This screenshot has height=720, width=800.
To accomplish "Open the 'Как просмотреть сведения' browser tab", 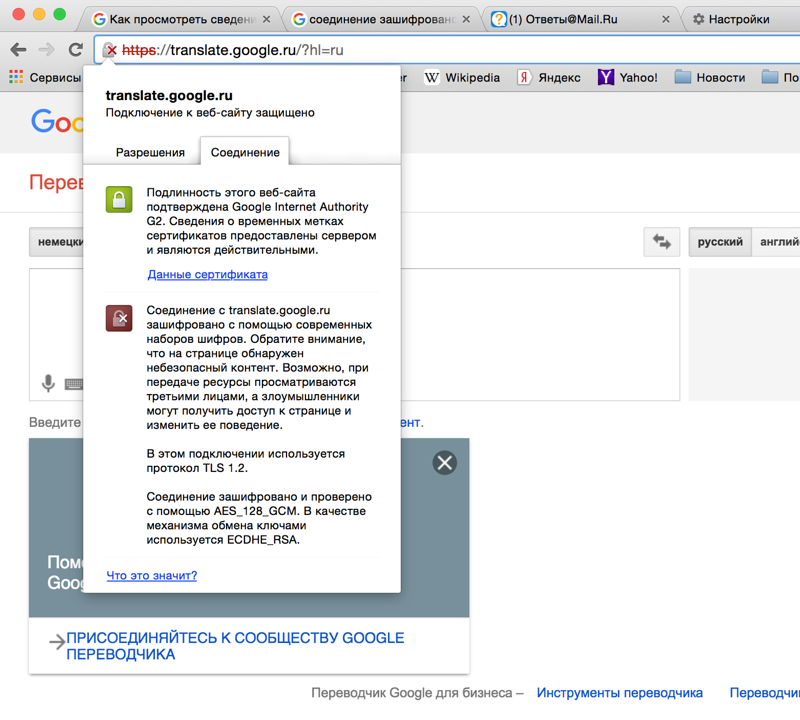I will tap(182, 19).
